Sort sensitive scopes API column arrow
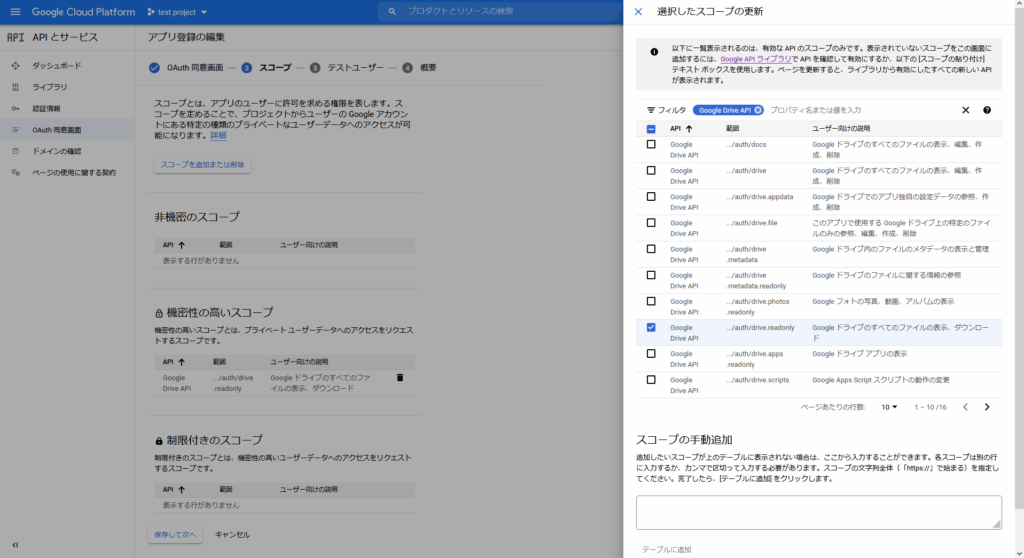This screenshot has width=1024, height=558. click(x=182, y=362)
